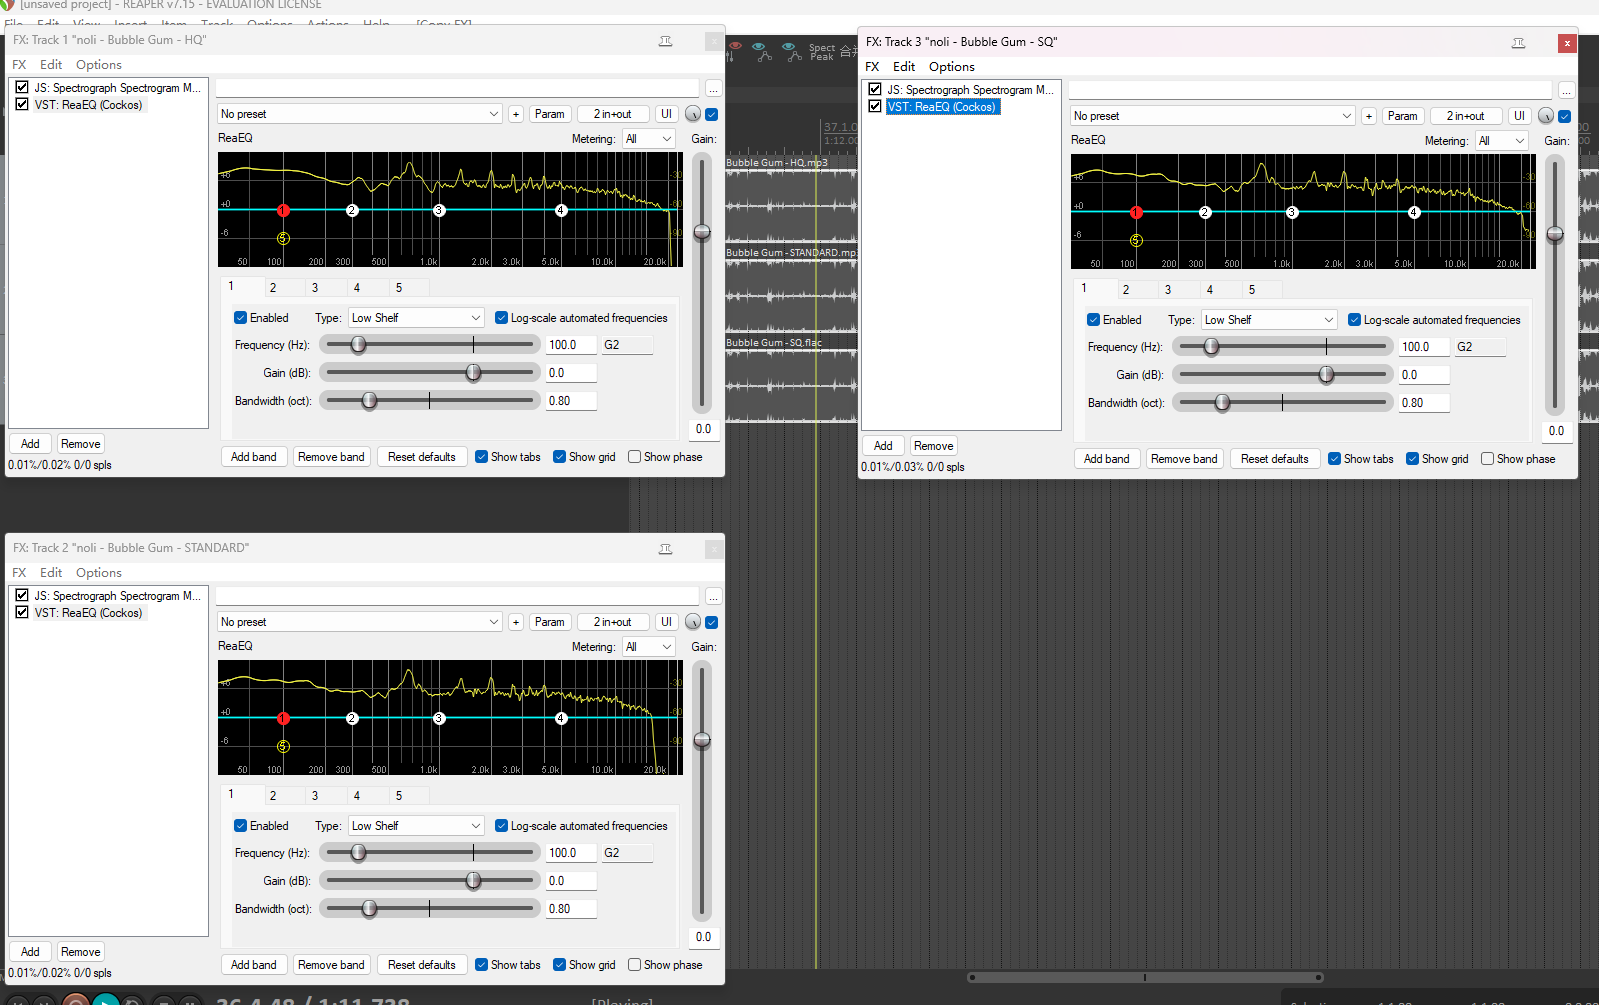Screen dimensions: 1599x1005
Task: Open Metering 'All' dropdown in Track 2 ReaEQ
Action: (x=649, y=647)
